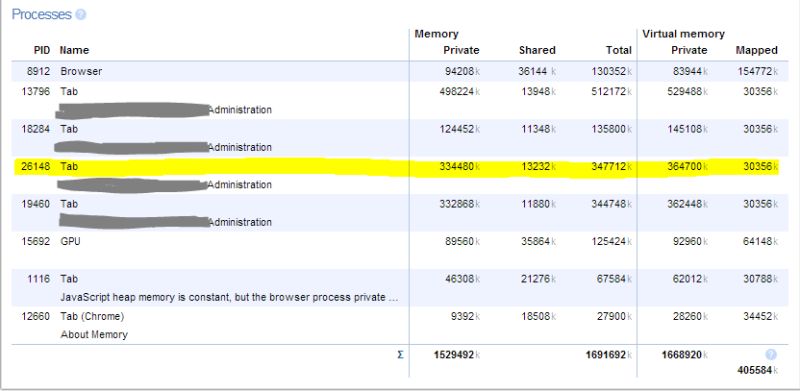Click virtual private value 145108k

tap(688, 129)
